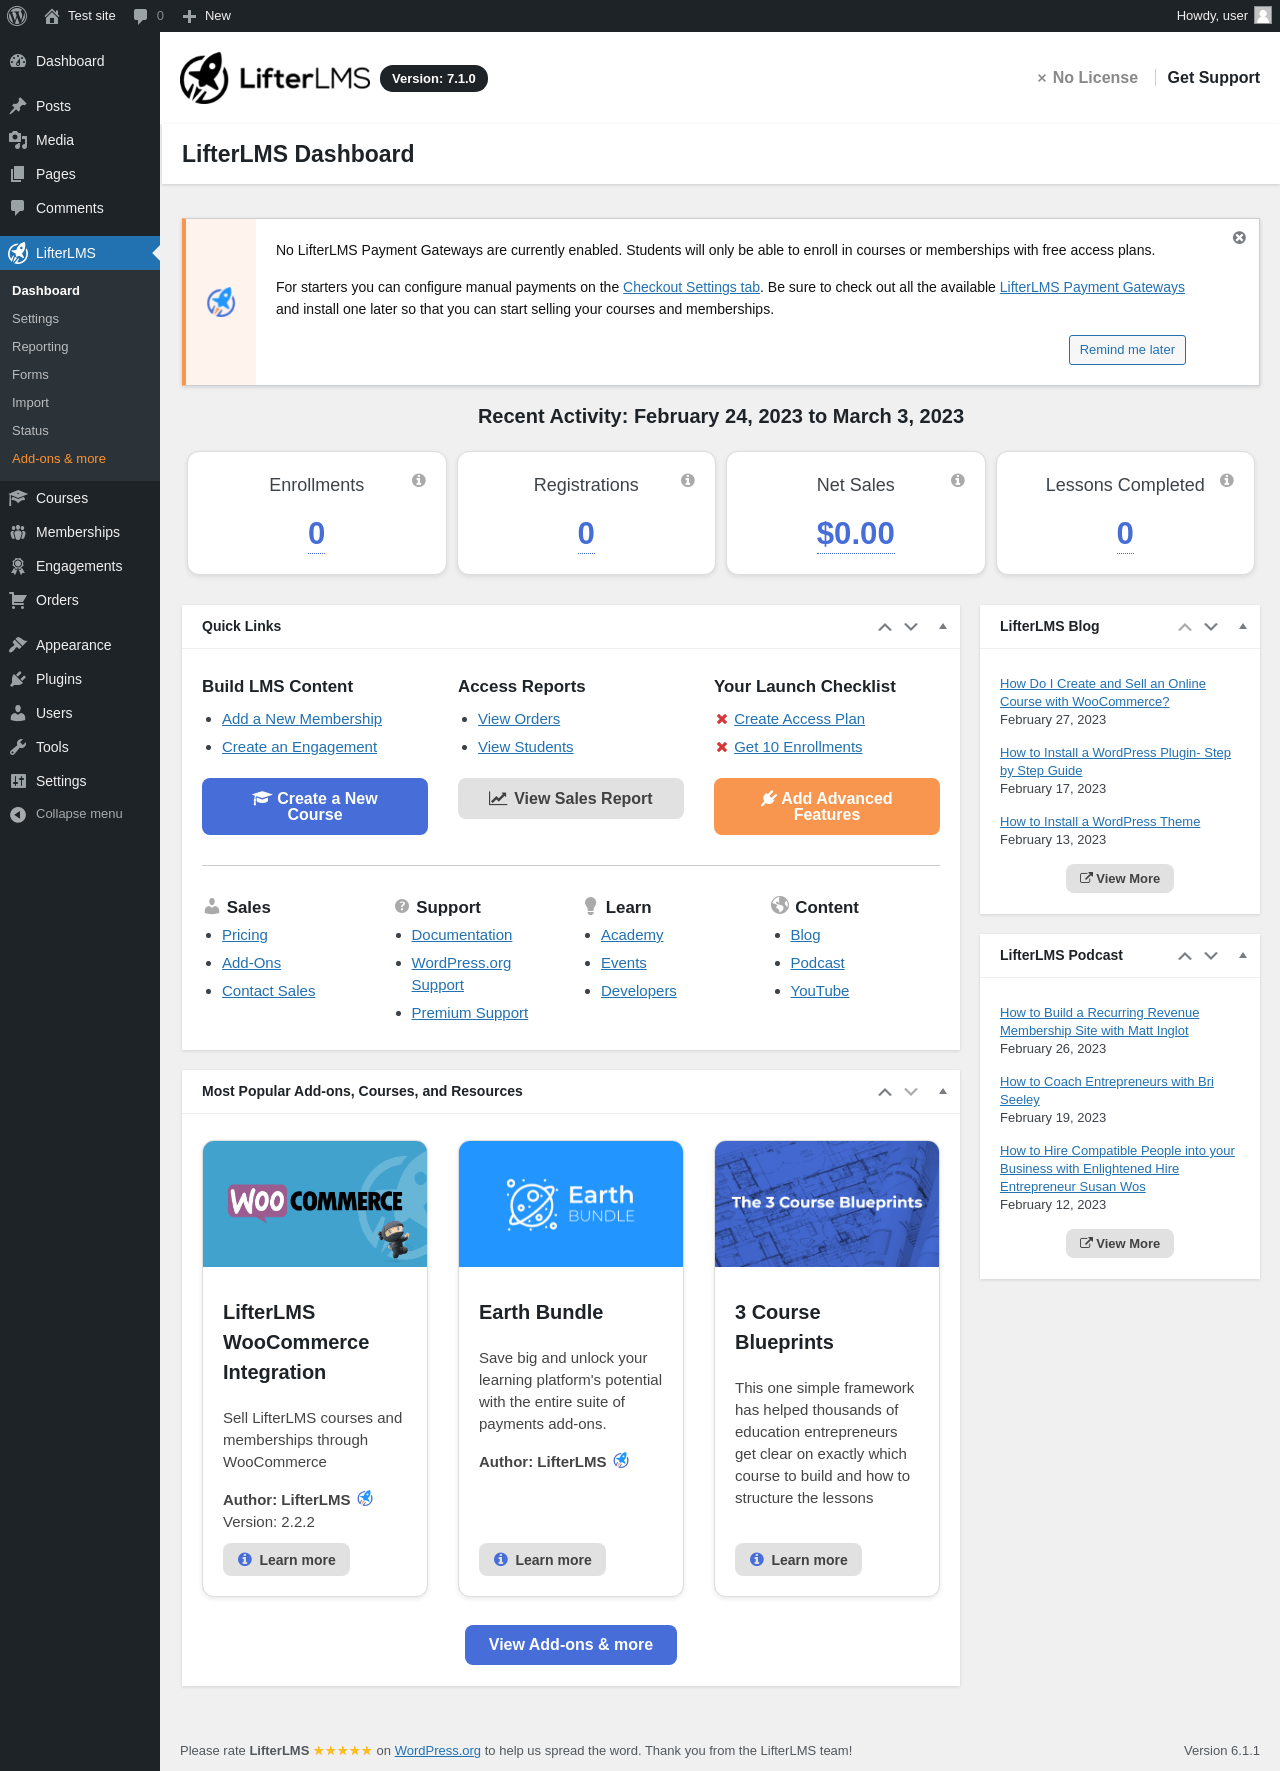Open the Status submenu item

click(x=30, y=431)
